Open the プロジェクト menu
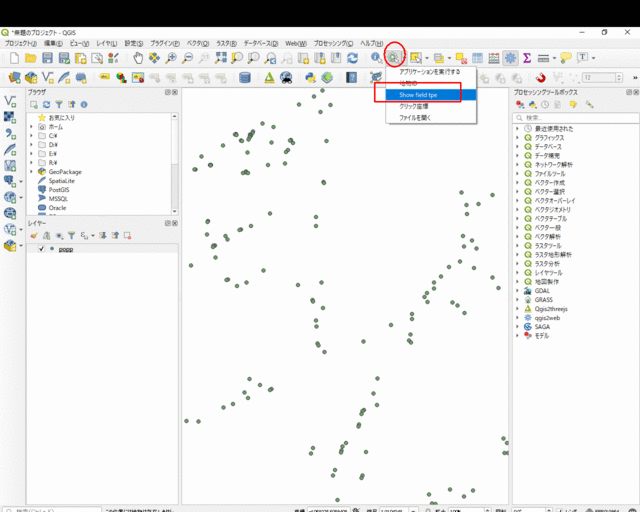This screenshot has width=640, height=512. 21,43
